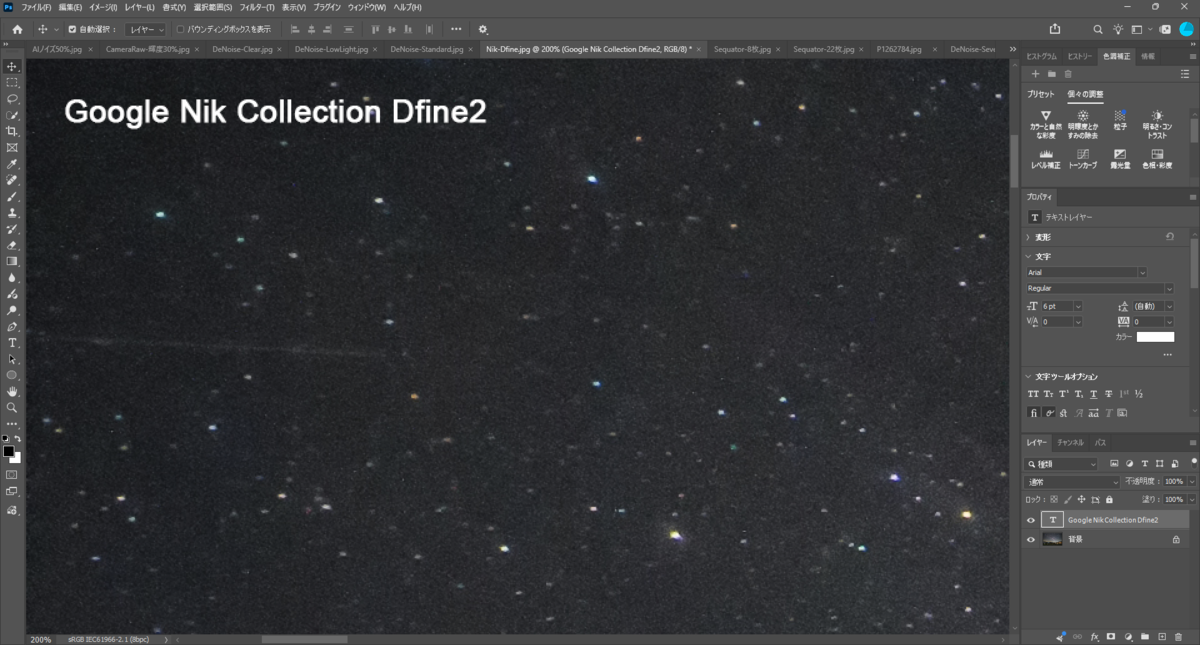Image resolution: width=1200 pixels, height=645 pixels.
Task: Hide the 背景 background layer
Action: [1031, 539]
